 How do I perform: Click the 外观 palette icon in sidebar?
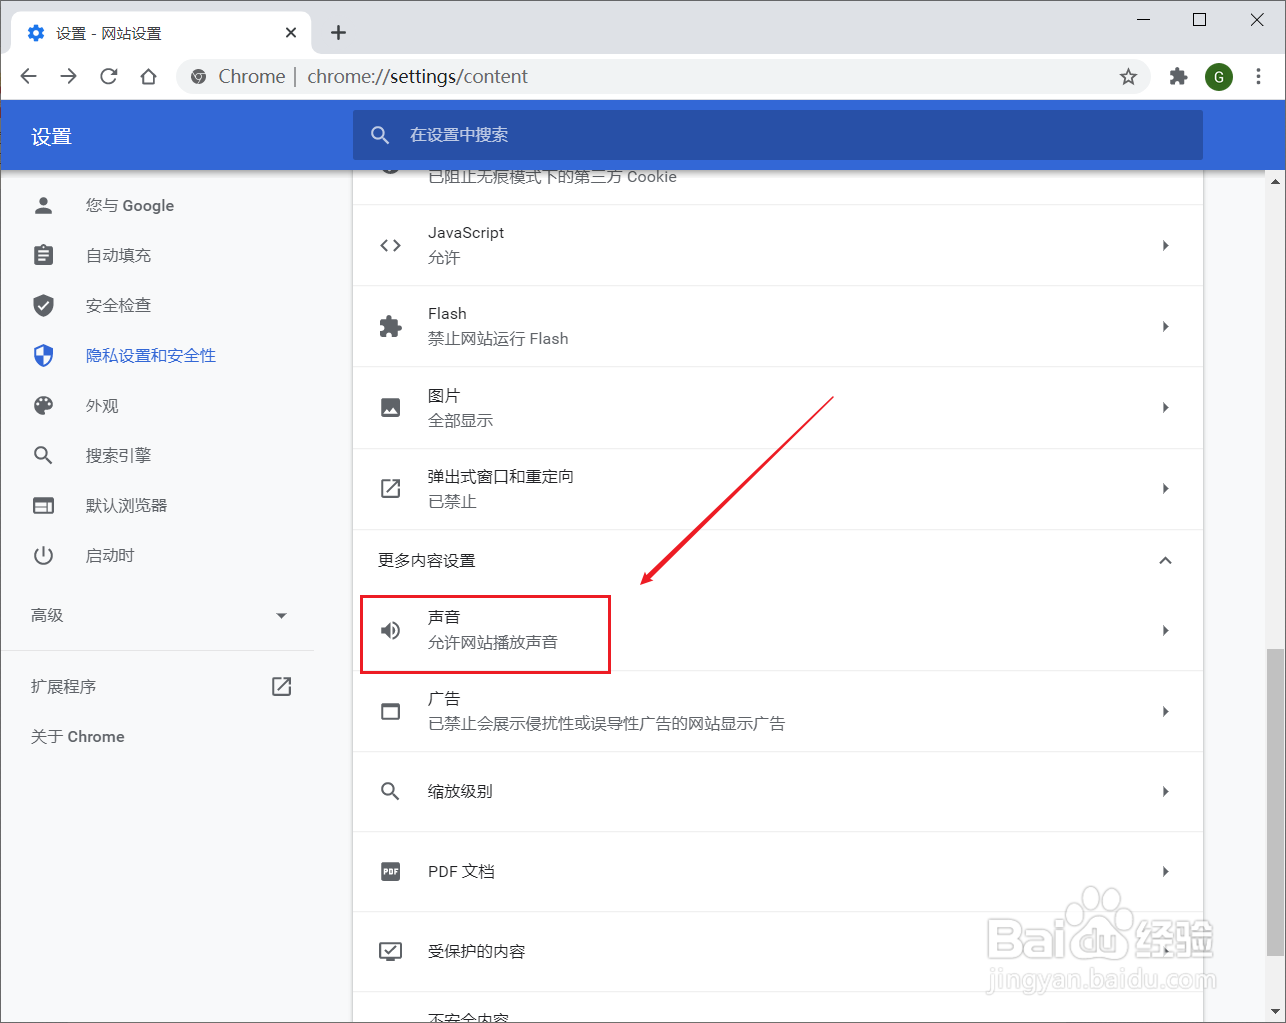(x=44, y=405)
